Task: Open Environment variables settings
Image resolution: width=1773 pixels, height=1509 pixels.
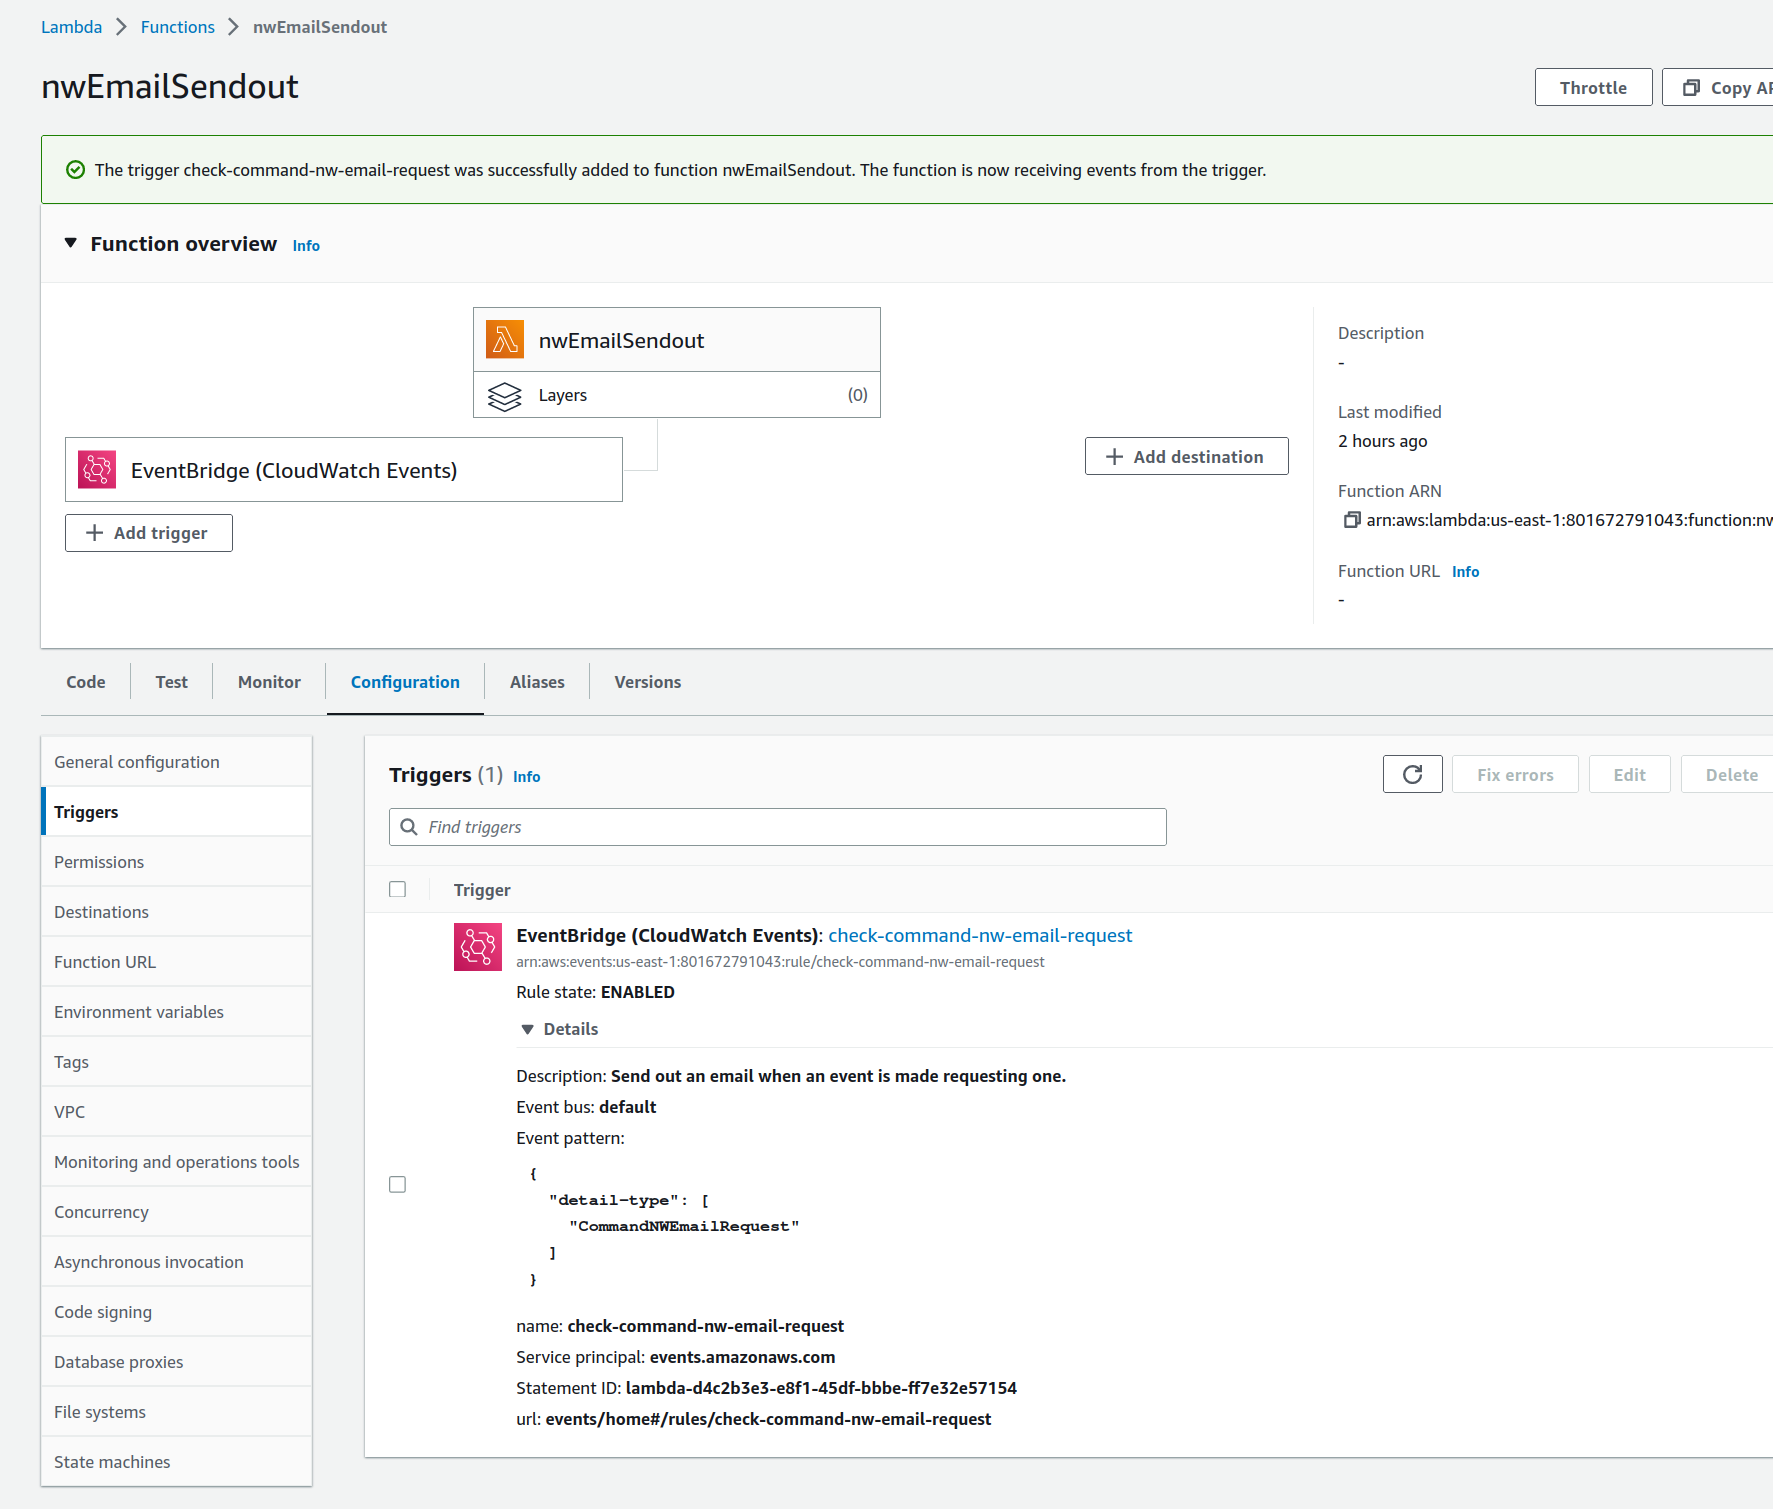Action: pos(177,1012)
